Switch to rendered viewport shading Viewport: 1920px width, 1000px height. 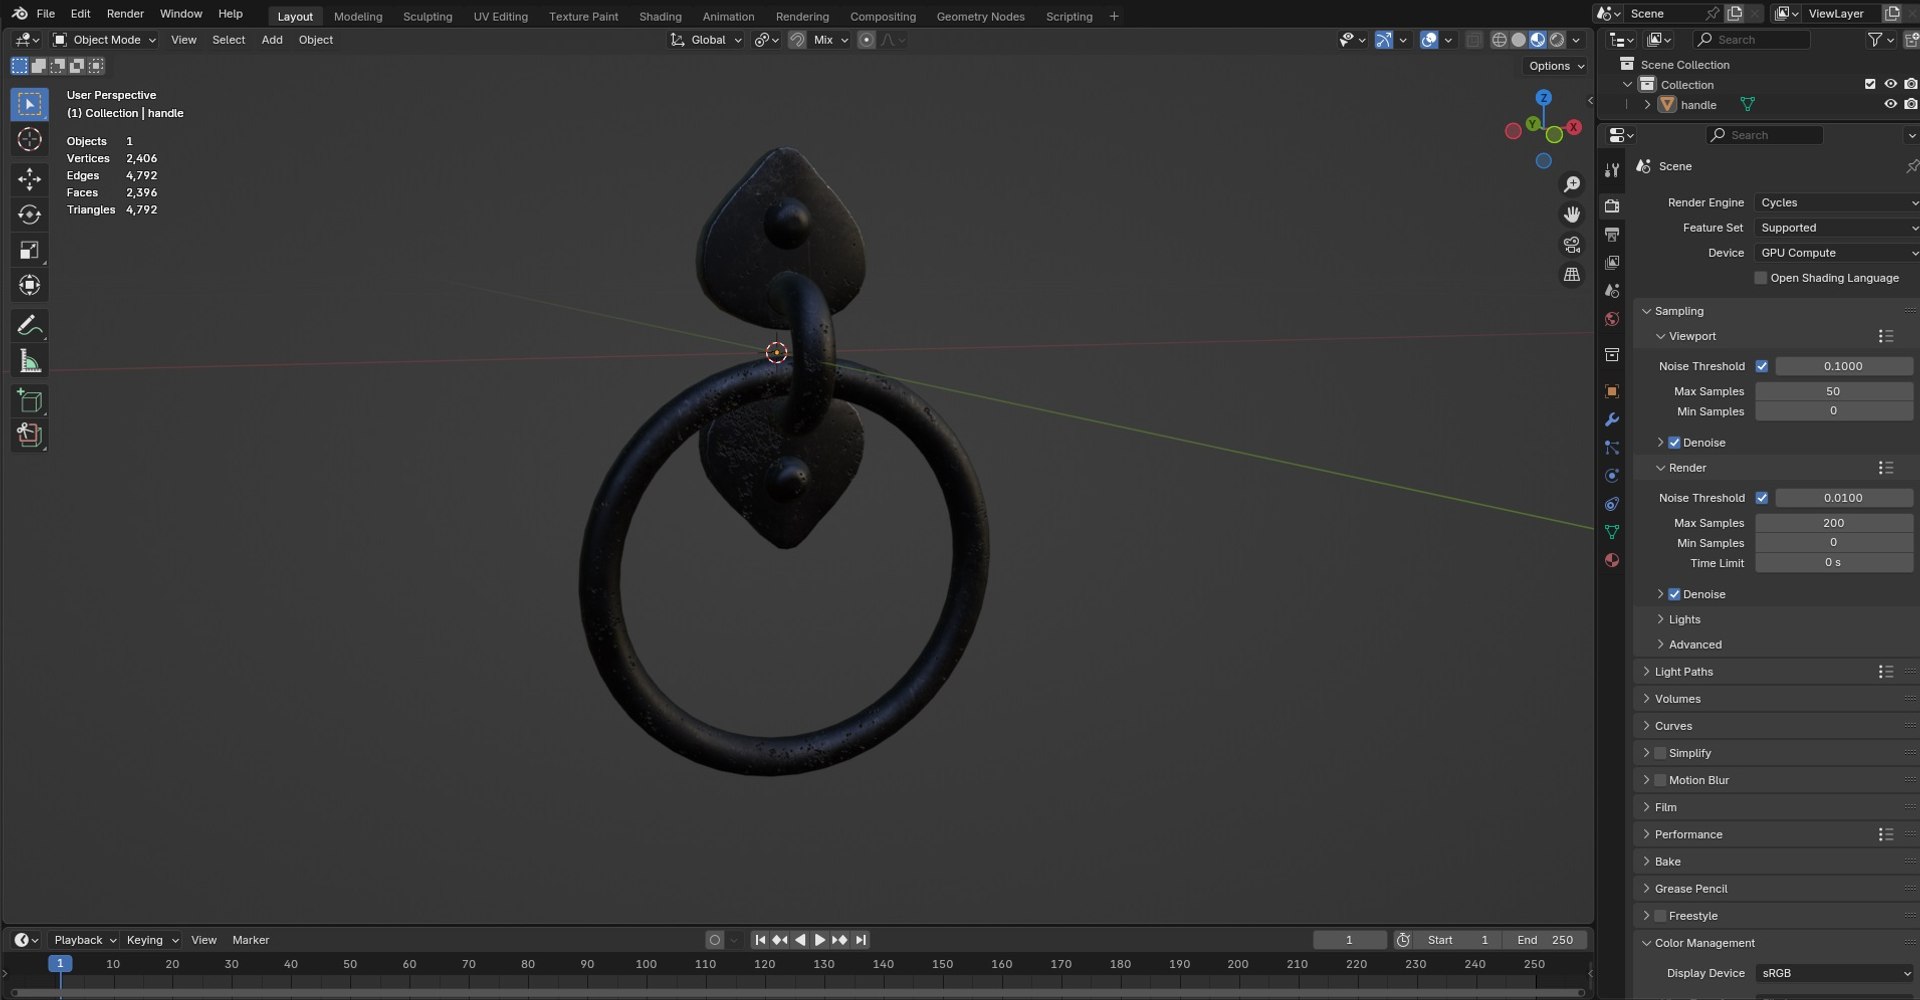(1557, 40)
